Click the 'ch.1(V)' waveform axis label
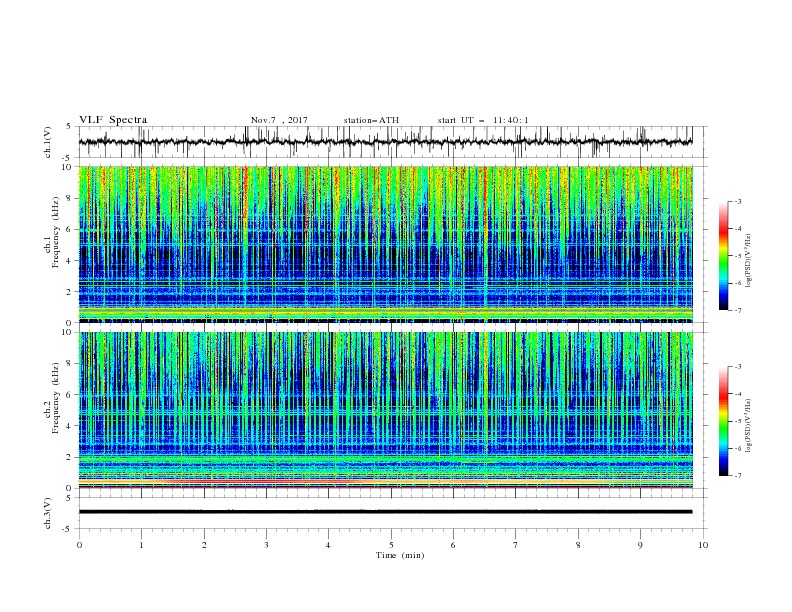Screen dimensions: 792x612 (48, 142)
